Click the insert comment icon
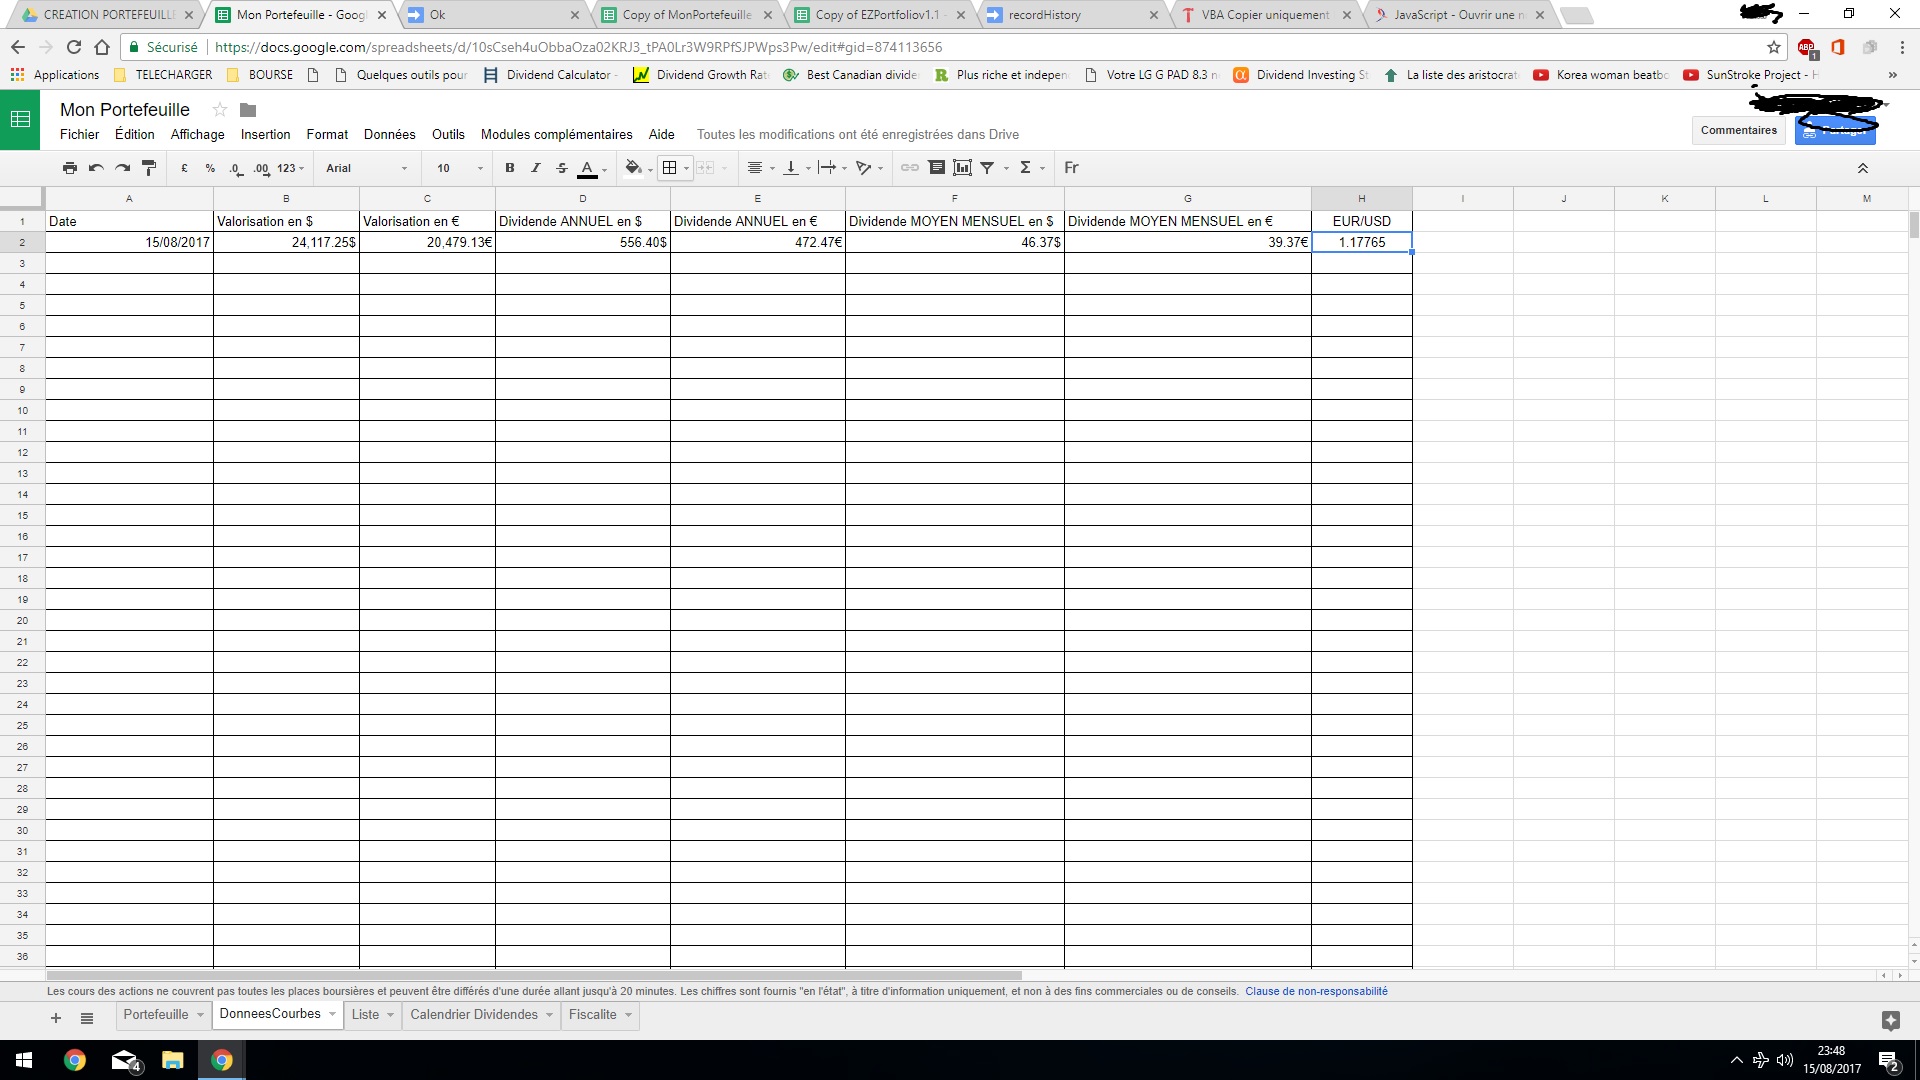The image size is (1920, 1080). coord(936,168)
